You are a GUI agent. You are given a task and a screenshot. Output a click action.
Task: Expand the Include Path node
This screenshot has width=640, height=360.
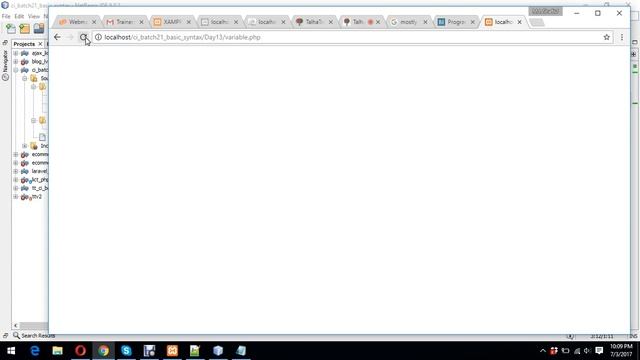[x=24, y=146]
